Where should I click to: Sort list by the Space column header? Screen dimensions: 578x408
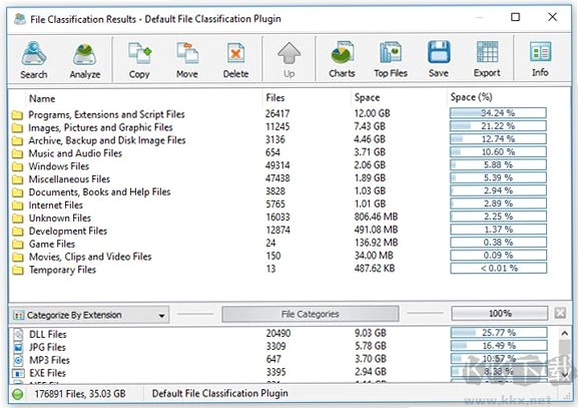click(x=367, y=97)
